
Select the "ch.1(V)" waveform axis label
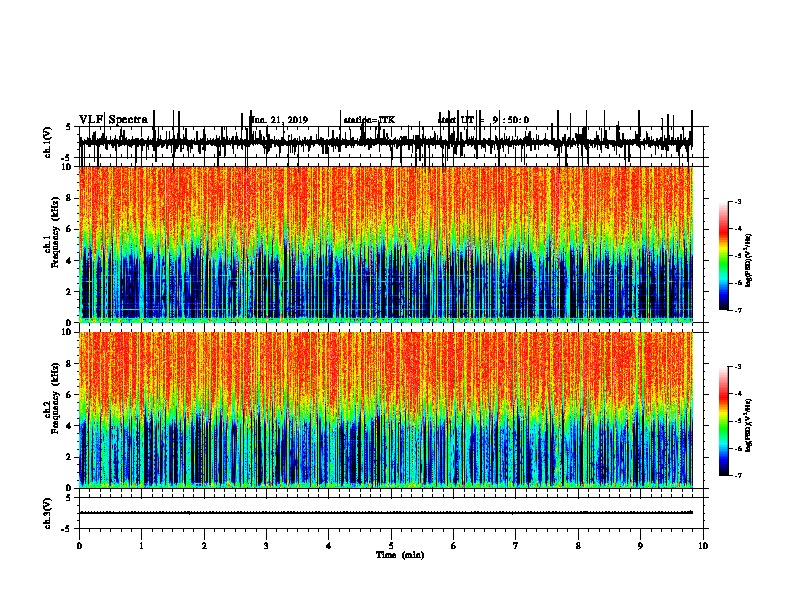(47, 142)
